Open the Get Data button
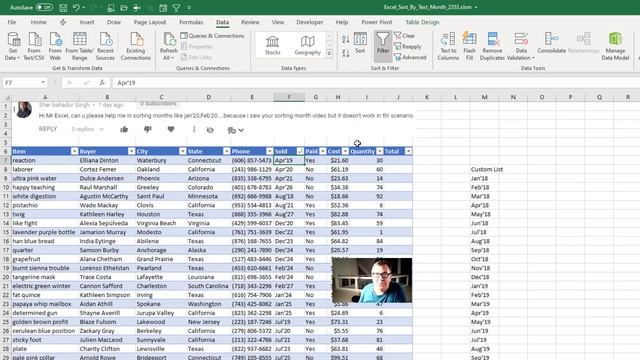640x360 pixels. point(13,47)
